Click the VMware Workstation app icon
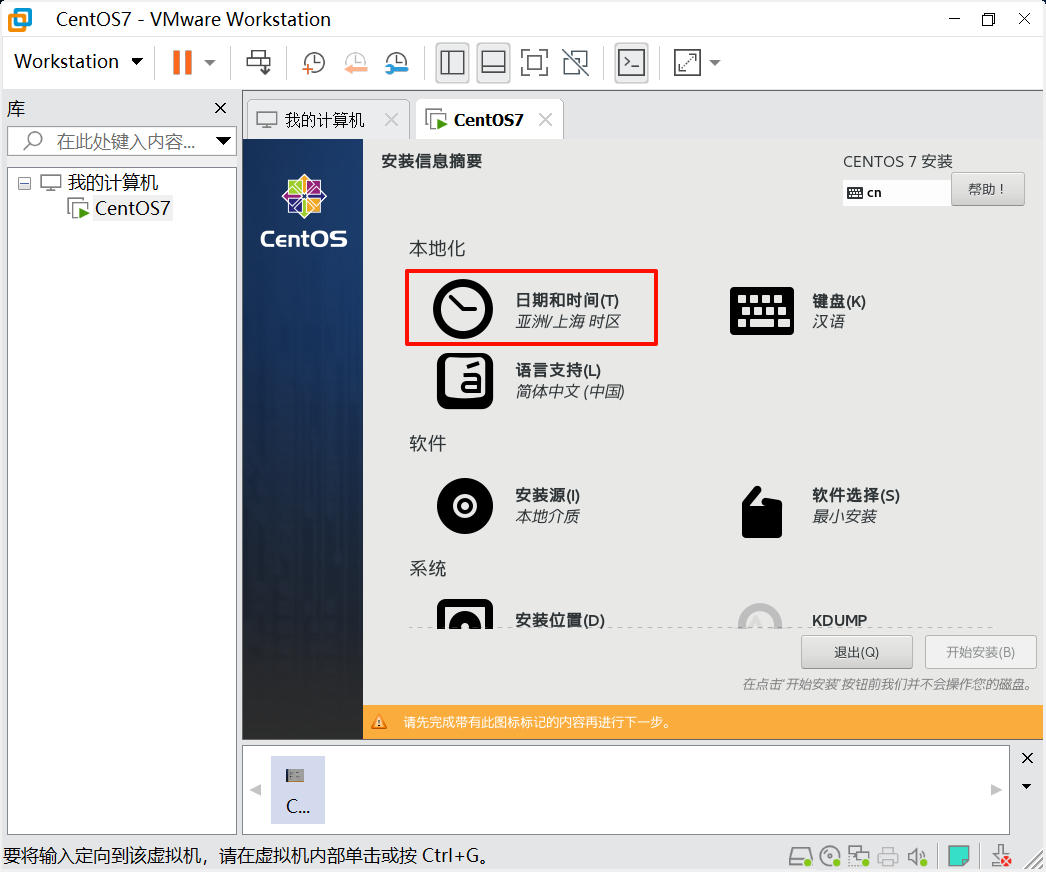The height and width of the screenshot is (872, 1046). coord(20,19)
